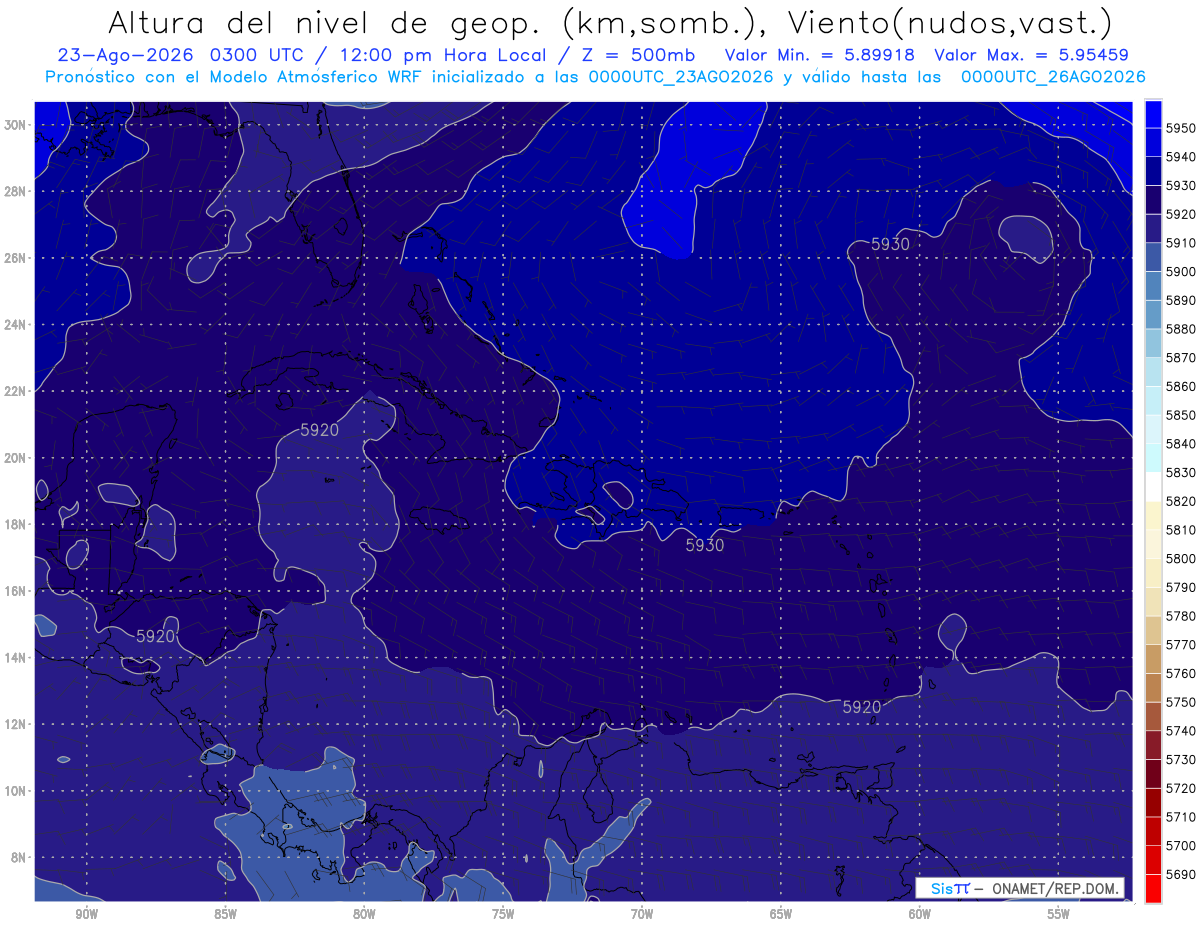Select the '0000UTC_23AGO2026' initialization time

(x=680, y=76)
